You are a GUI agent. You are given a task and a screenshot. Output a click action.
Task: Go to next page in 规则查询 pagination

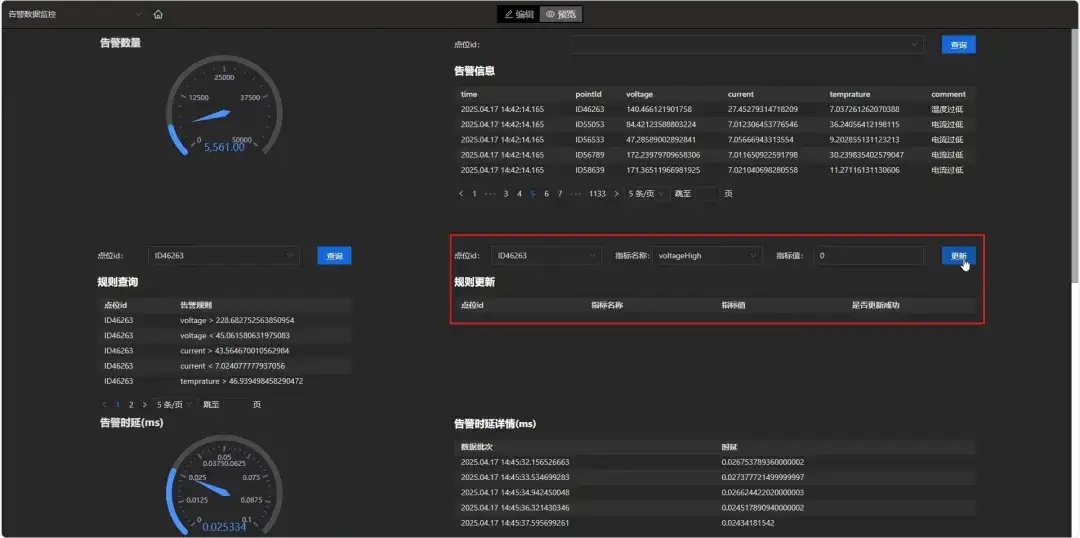[145, 404]
